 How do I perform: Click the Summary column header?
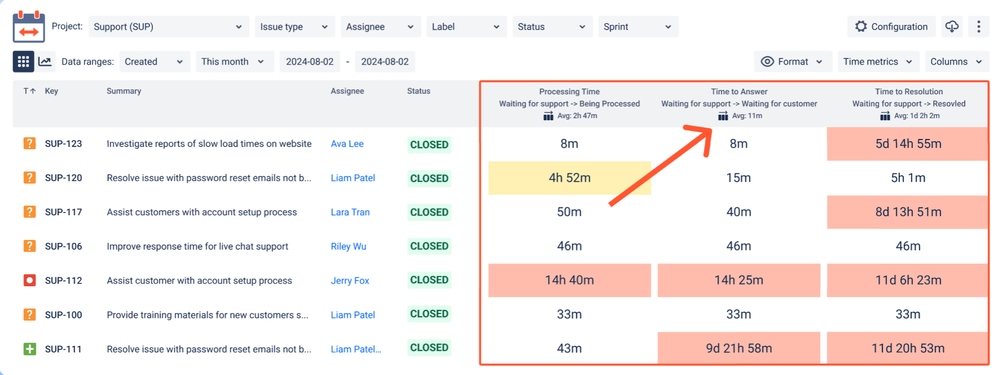pos(123,91)
